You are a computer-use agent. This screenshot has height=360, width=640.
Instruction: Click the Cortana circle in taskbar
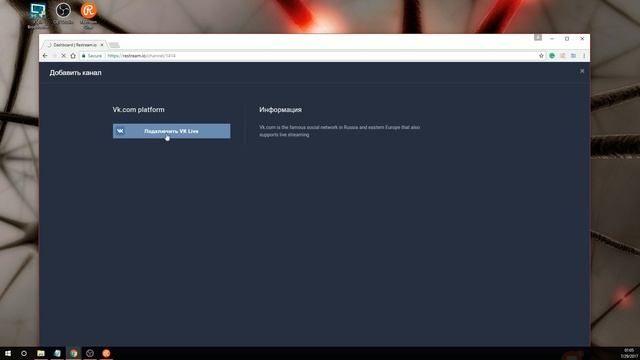pos(24,353)
